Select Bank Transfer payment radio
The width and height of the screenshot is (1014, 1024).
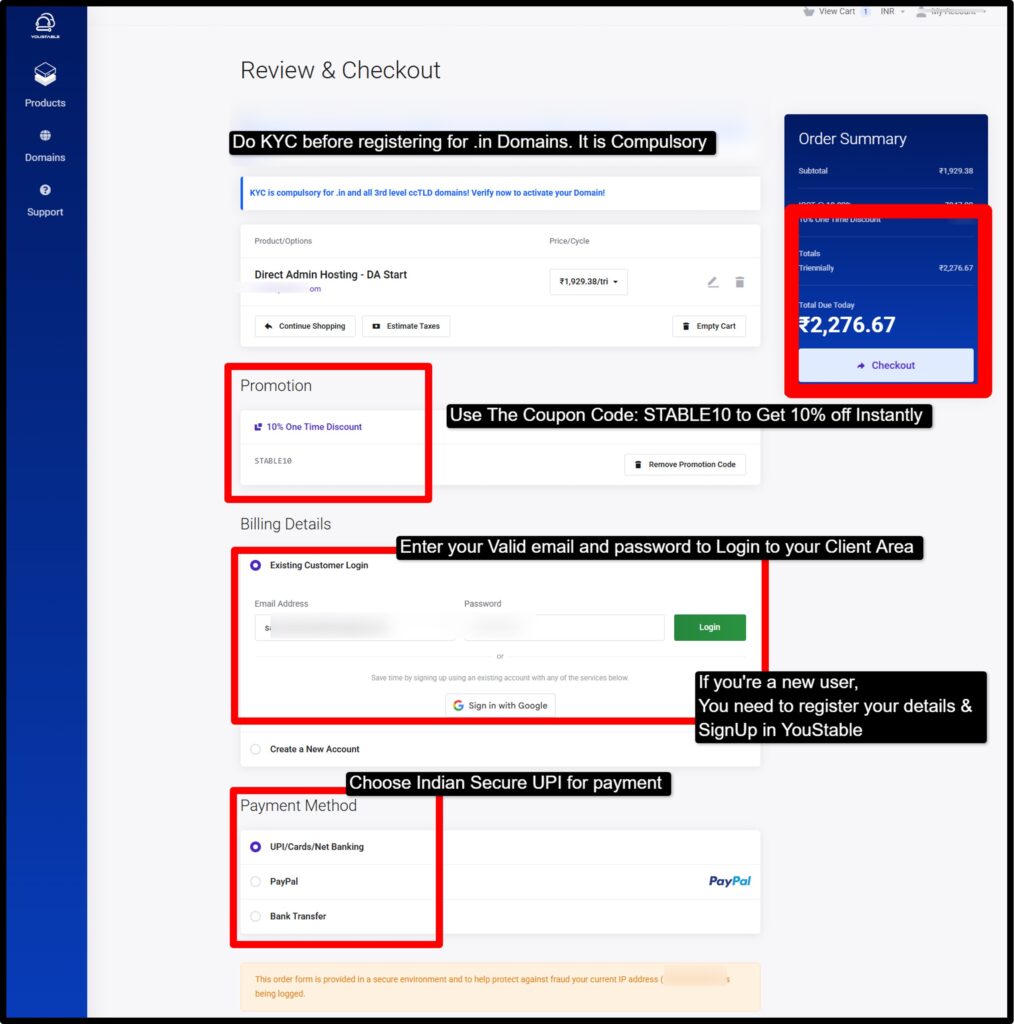click(255, 916)
